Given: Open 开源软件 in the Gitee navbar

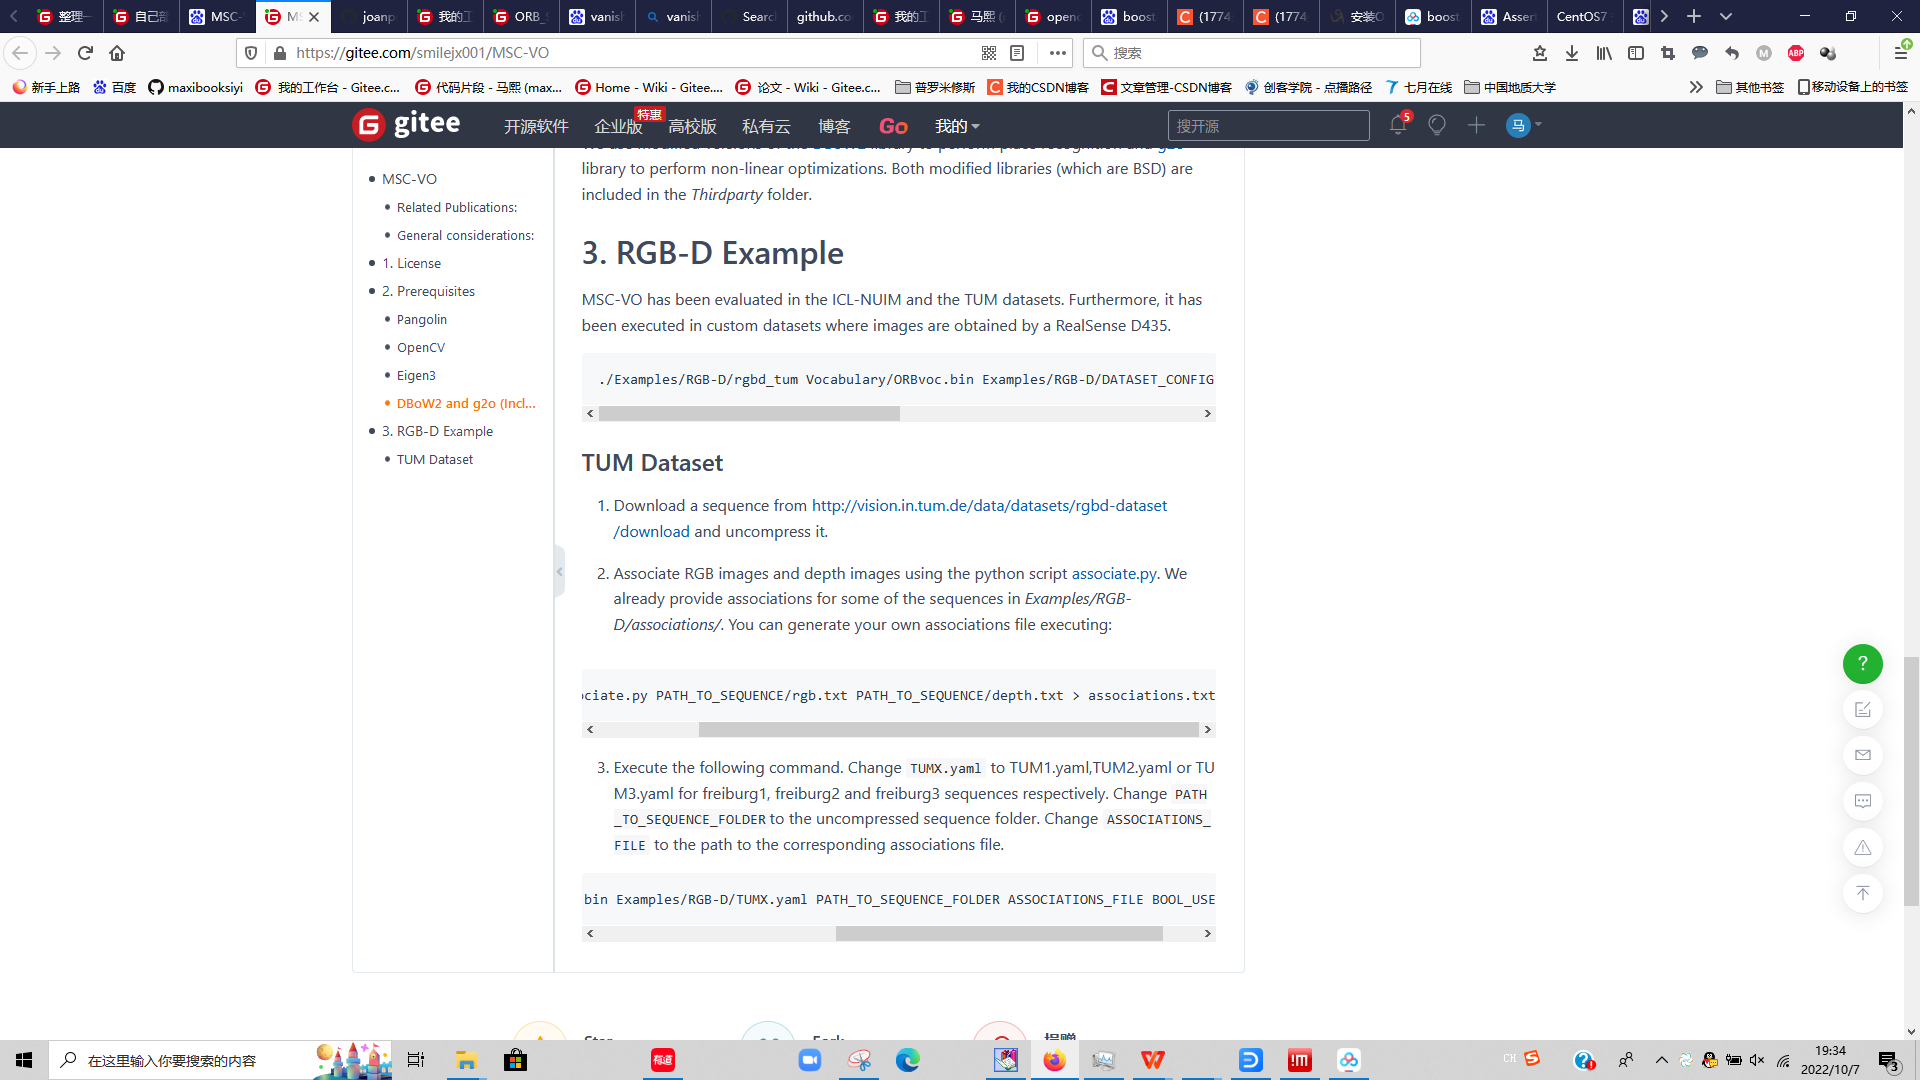Looking at the screenshot, I should click(535, 126).
